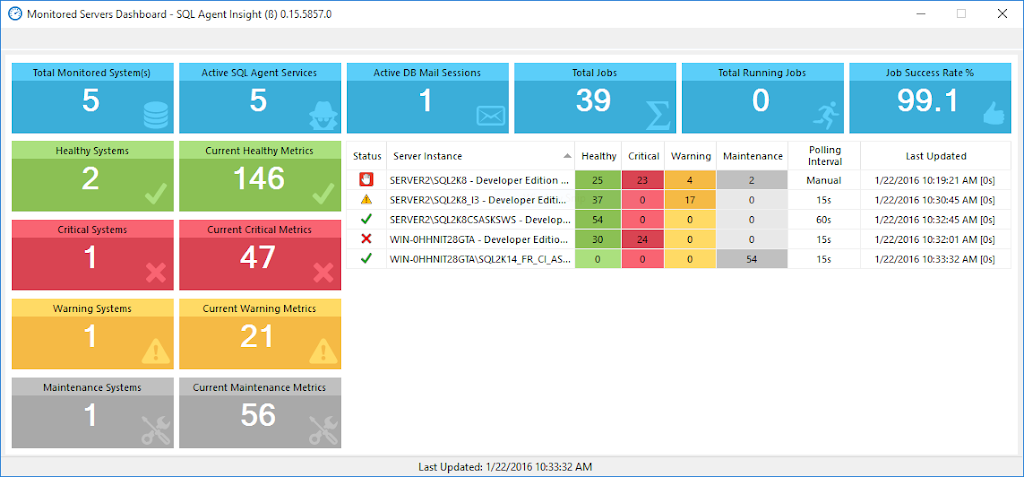Select the WIN-0HHNIT28GTA - Developer Edition instance name
The width and height of the screenshot is (1024, 477).
pos(479,239)
